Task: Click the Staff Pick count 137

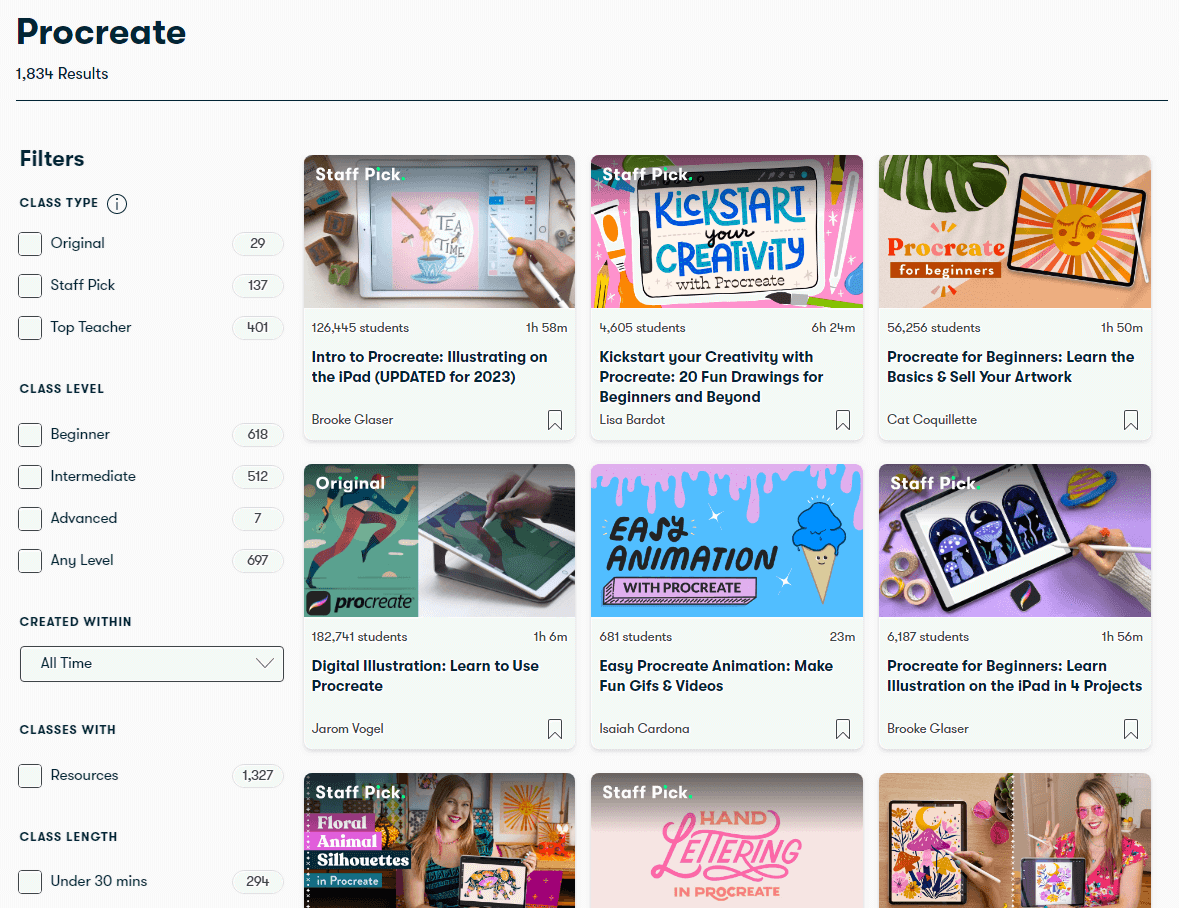Action: click(x=258, y=286)
